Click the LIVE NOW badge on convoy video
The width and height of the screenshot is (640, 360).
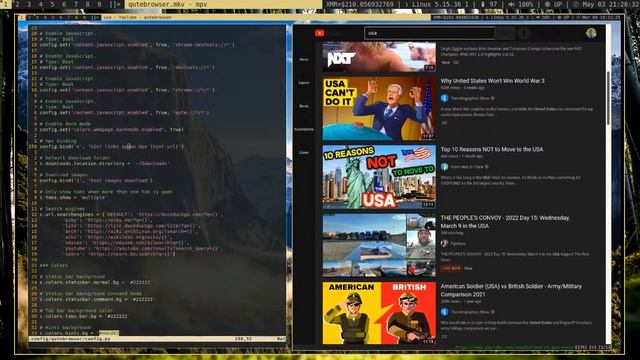coord(451,268)
